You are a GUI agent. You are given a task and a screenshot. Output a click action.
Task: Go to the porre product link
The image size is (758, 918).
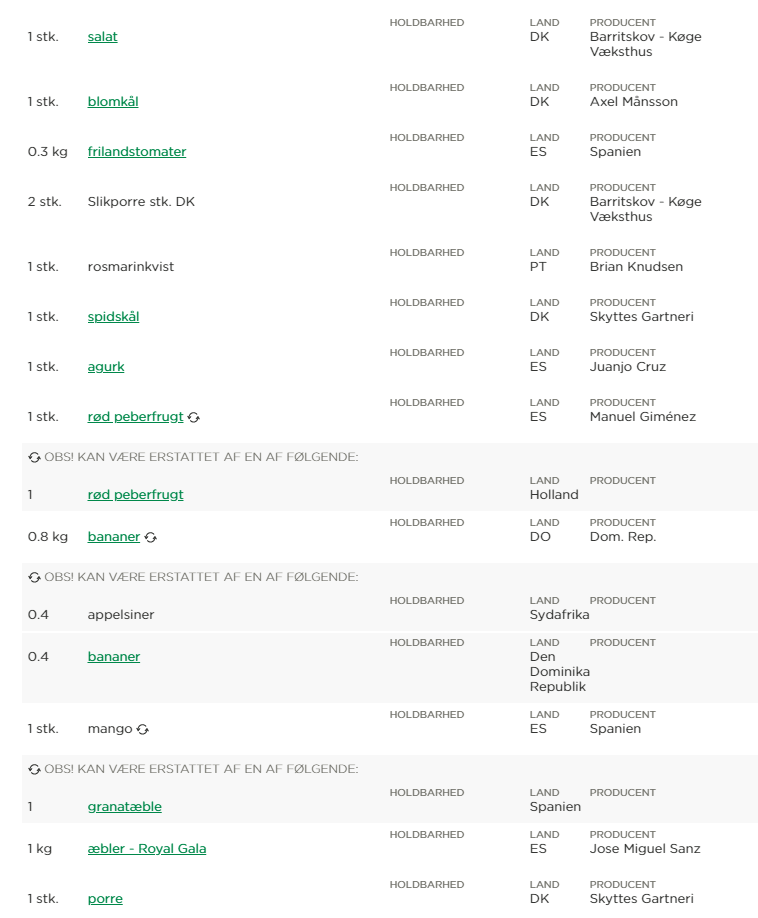click(x=105, y=899)
